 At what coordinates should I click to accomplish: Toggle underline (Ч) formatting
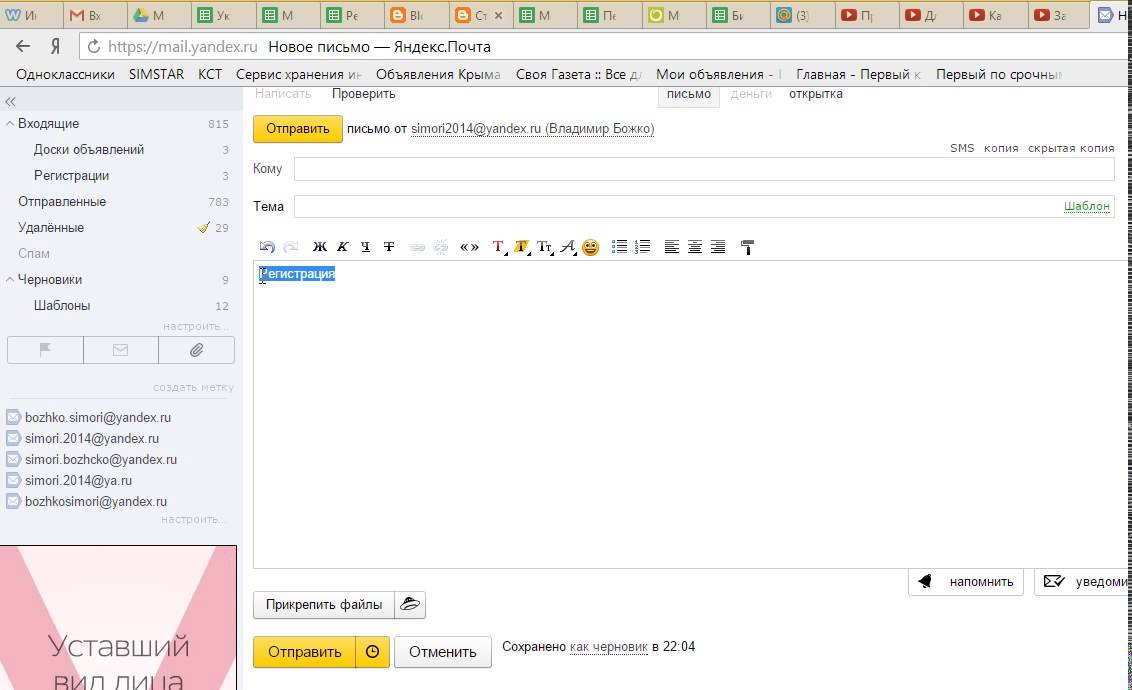(365, 247)
